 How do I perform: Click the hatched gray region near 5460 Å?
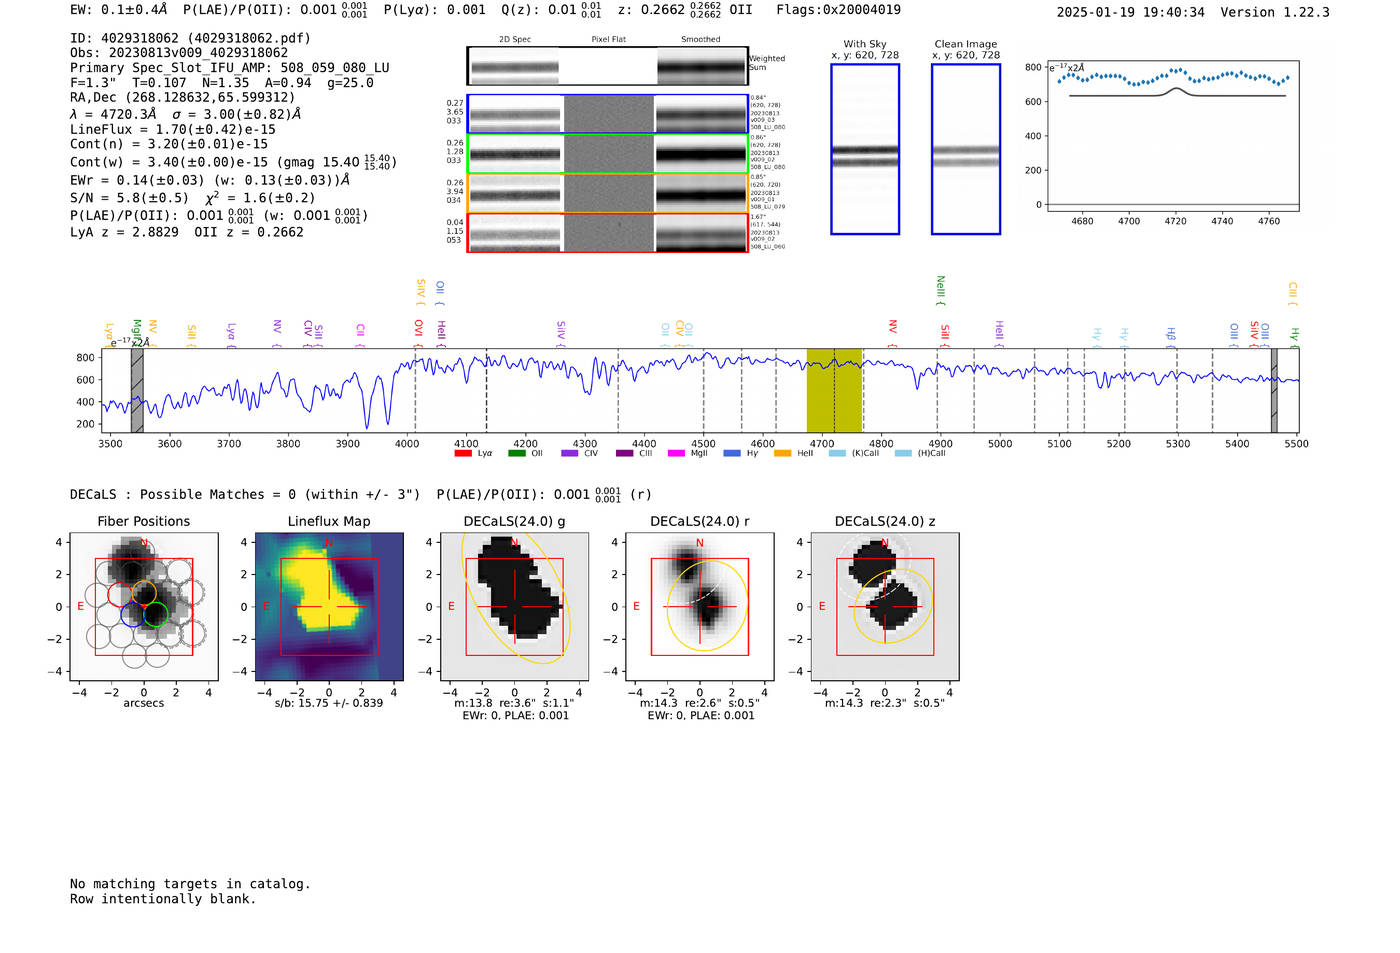point(1274,391)
